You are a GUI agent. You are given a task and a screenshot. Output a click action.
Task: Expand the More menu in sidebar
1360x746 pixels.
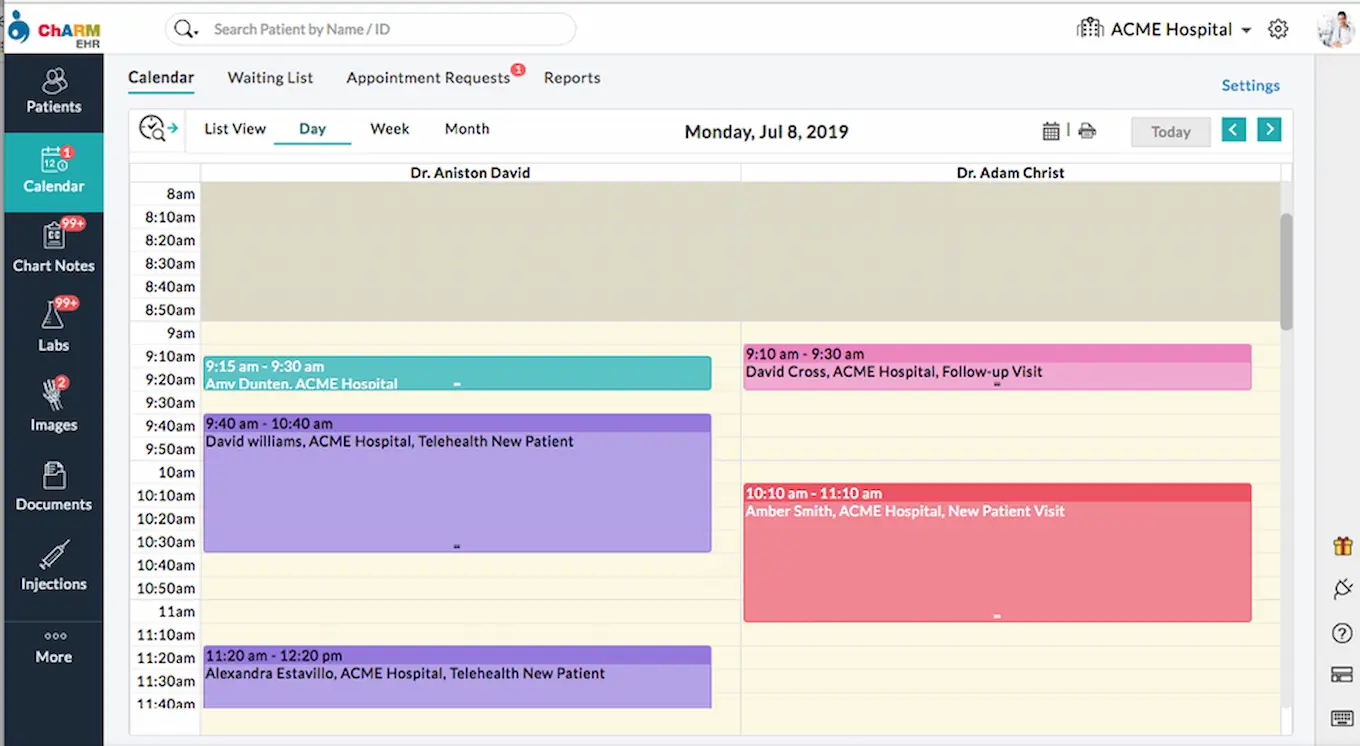pyautogui.click(x=54, y=648)
